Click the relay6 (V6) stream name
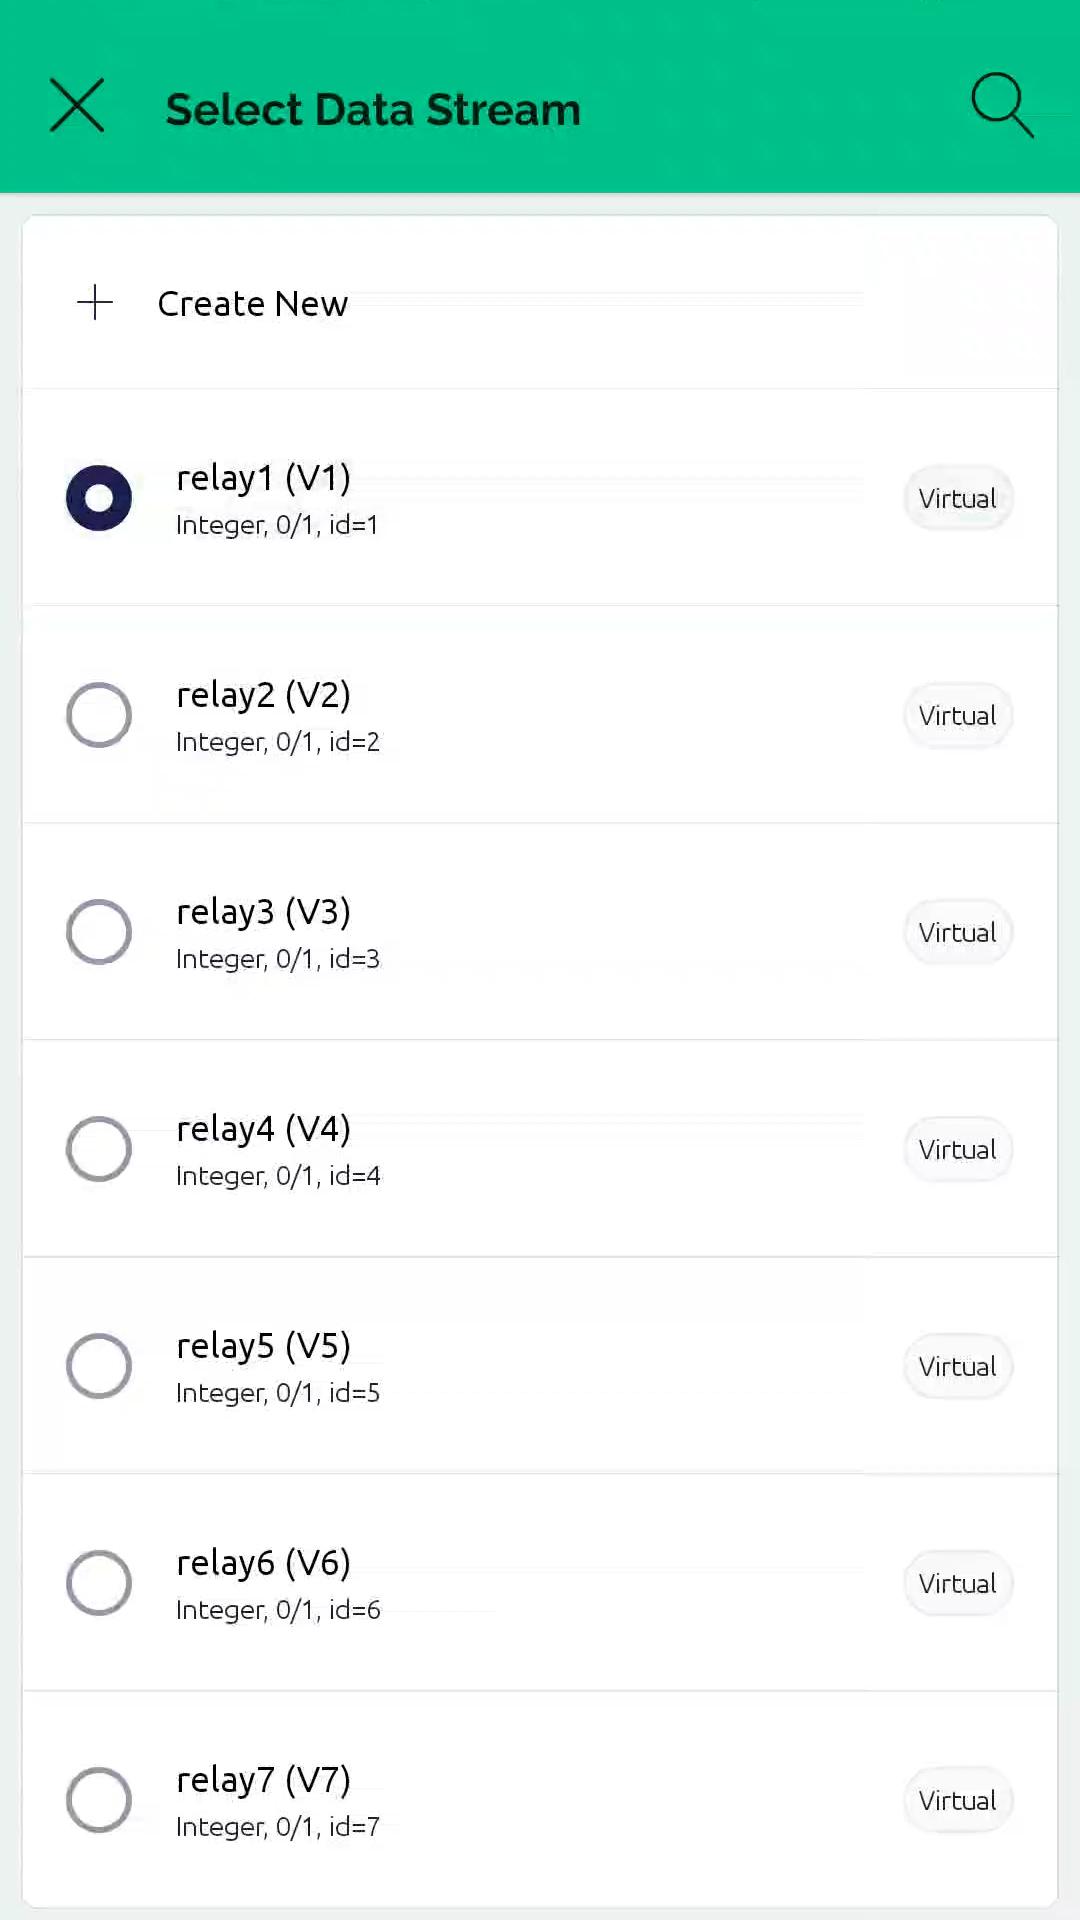1080x1920 pixels. pyautogui.click(x=263, y=1563)
